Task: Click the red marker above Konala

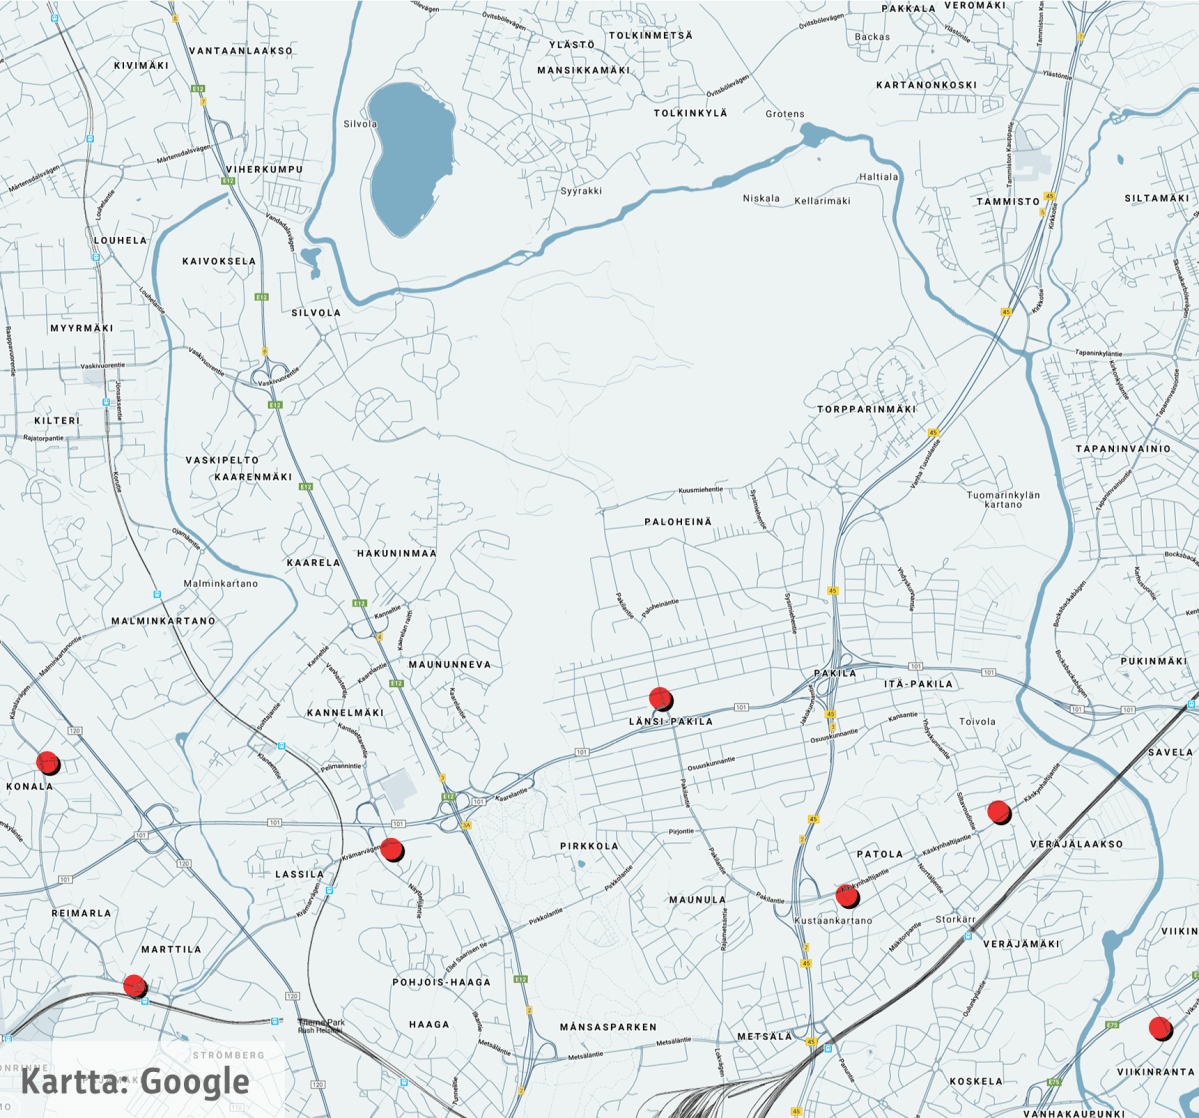Action: (47, 762)
